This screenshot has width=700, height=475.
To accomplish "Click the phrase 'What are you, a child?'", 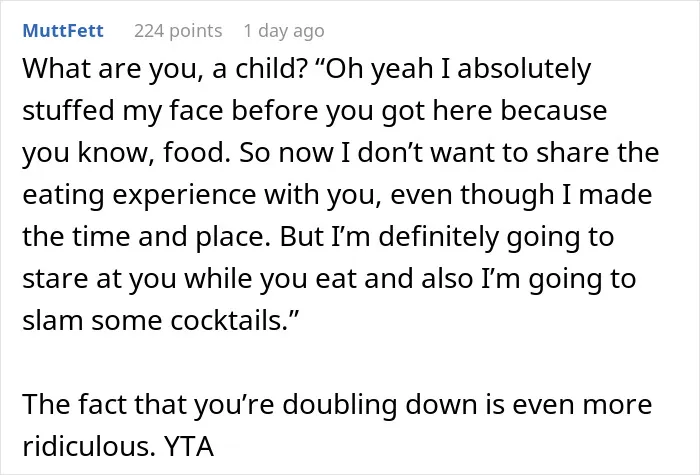I will click(x=164, y=69).
